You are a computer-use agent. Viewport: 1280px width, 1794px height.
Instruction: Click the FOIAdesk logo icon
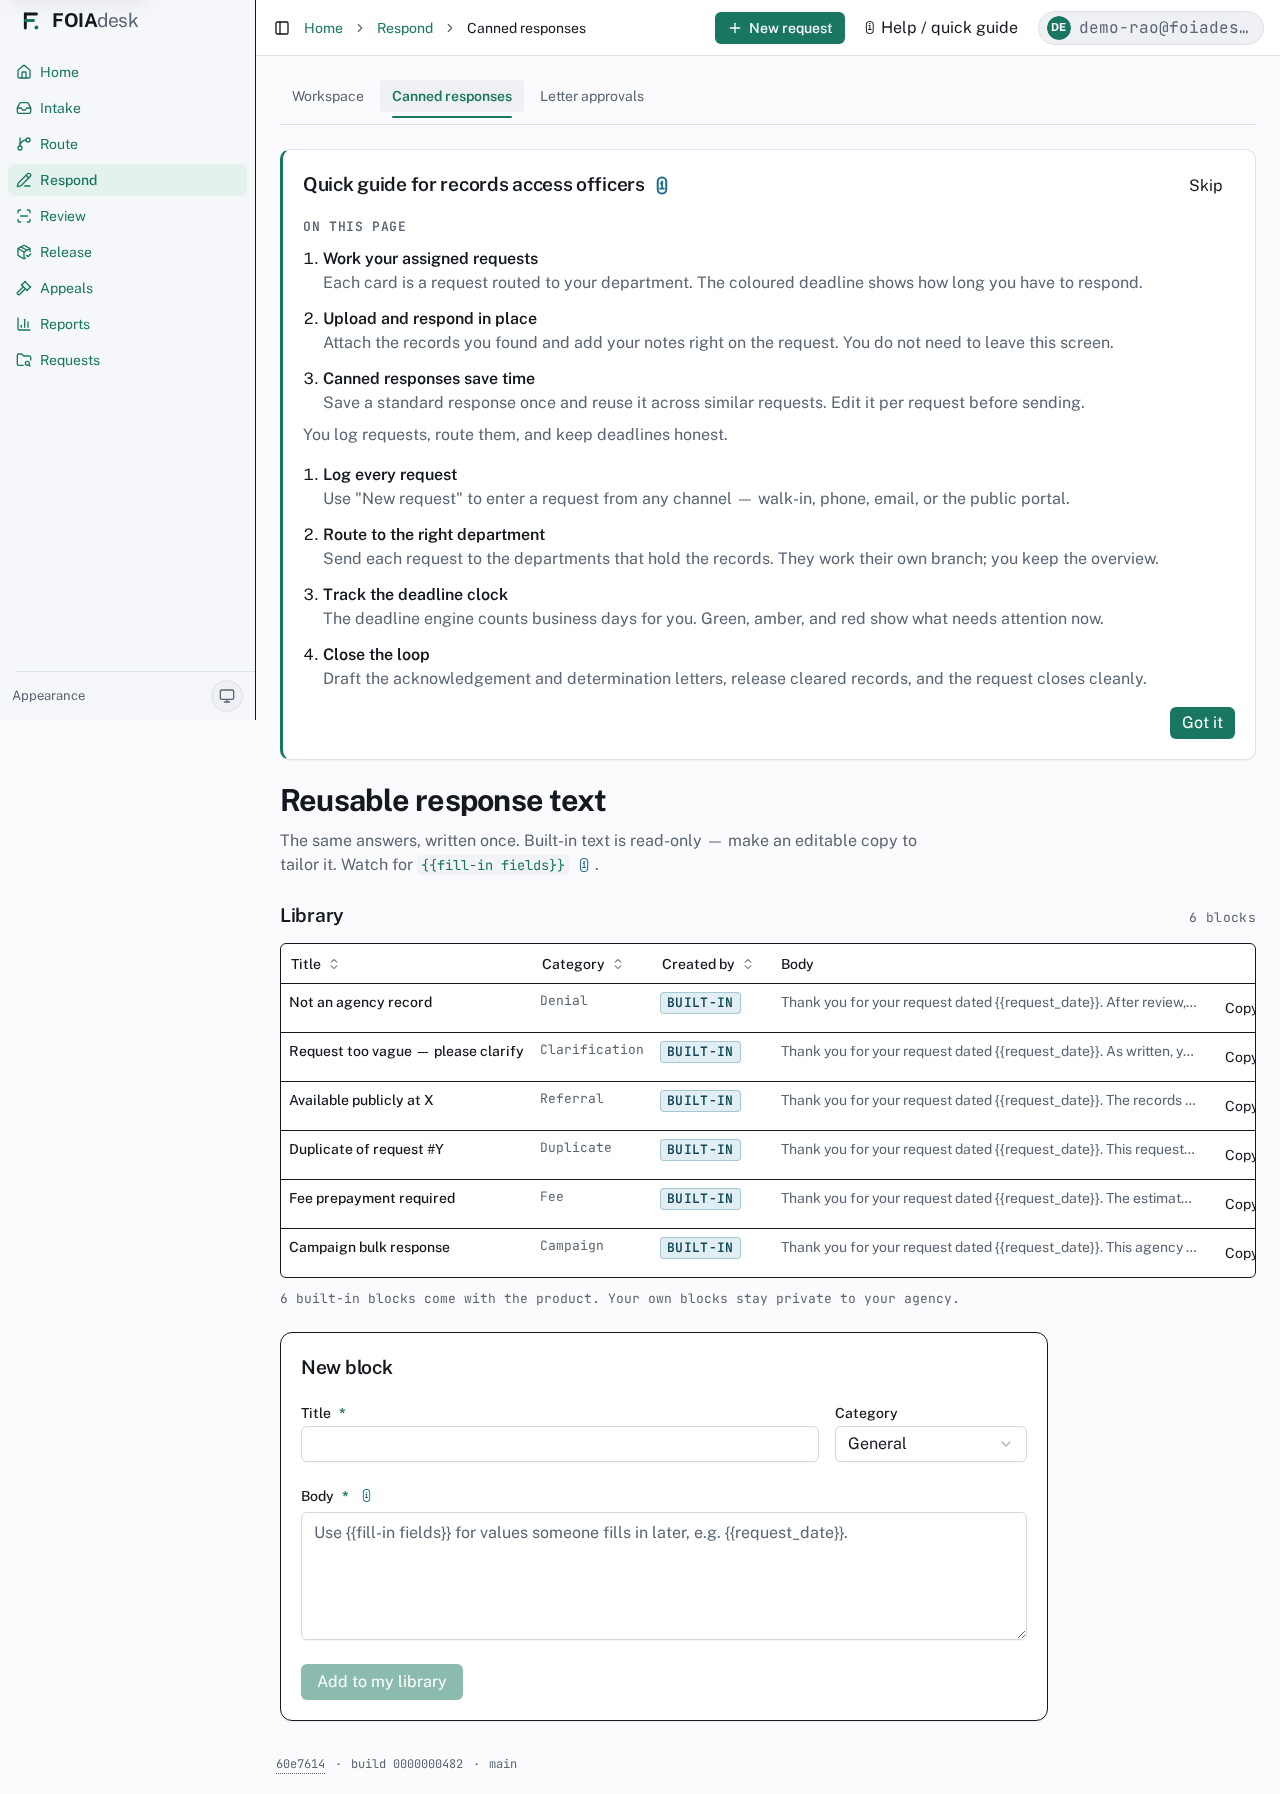pyautogui.click(x=31, y=21)
